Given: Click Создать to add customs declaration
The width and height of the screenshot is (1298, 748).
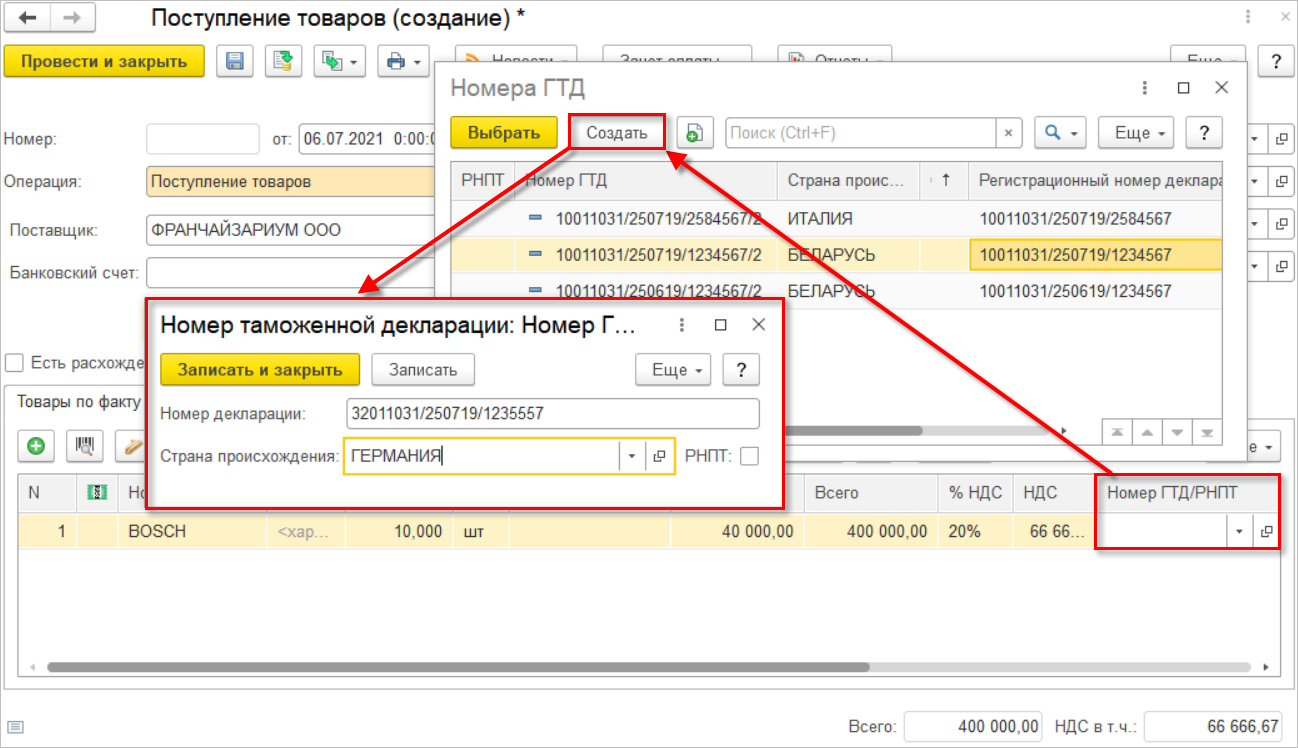Looking at the screenshot, I should click(617, 132).
